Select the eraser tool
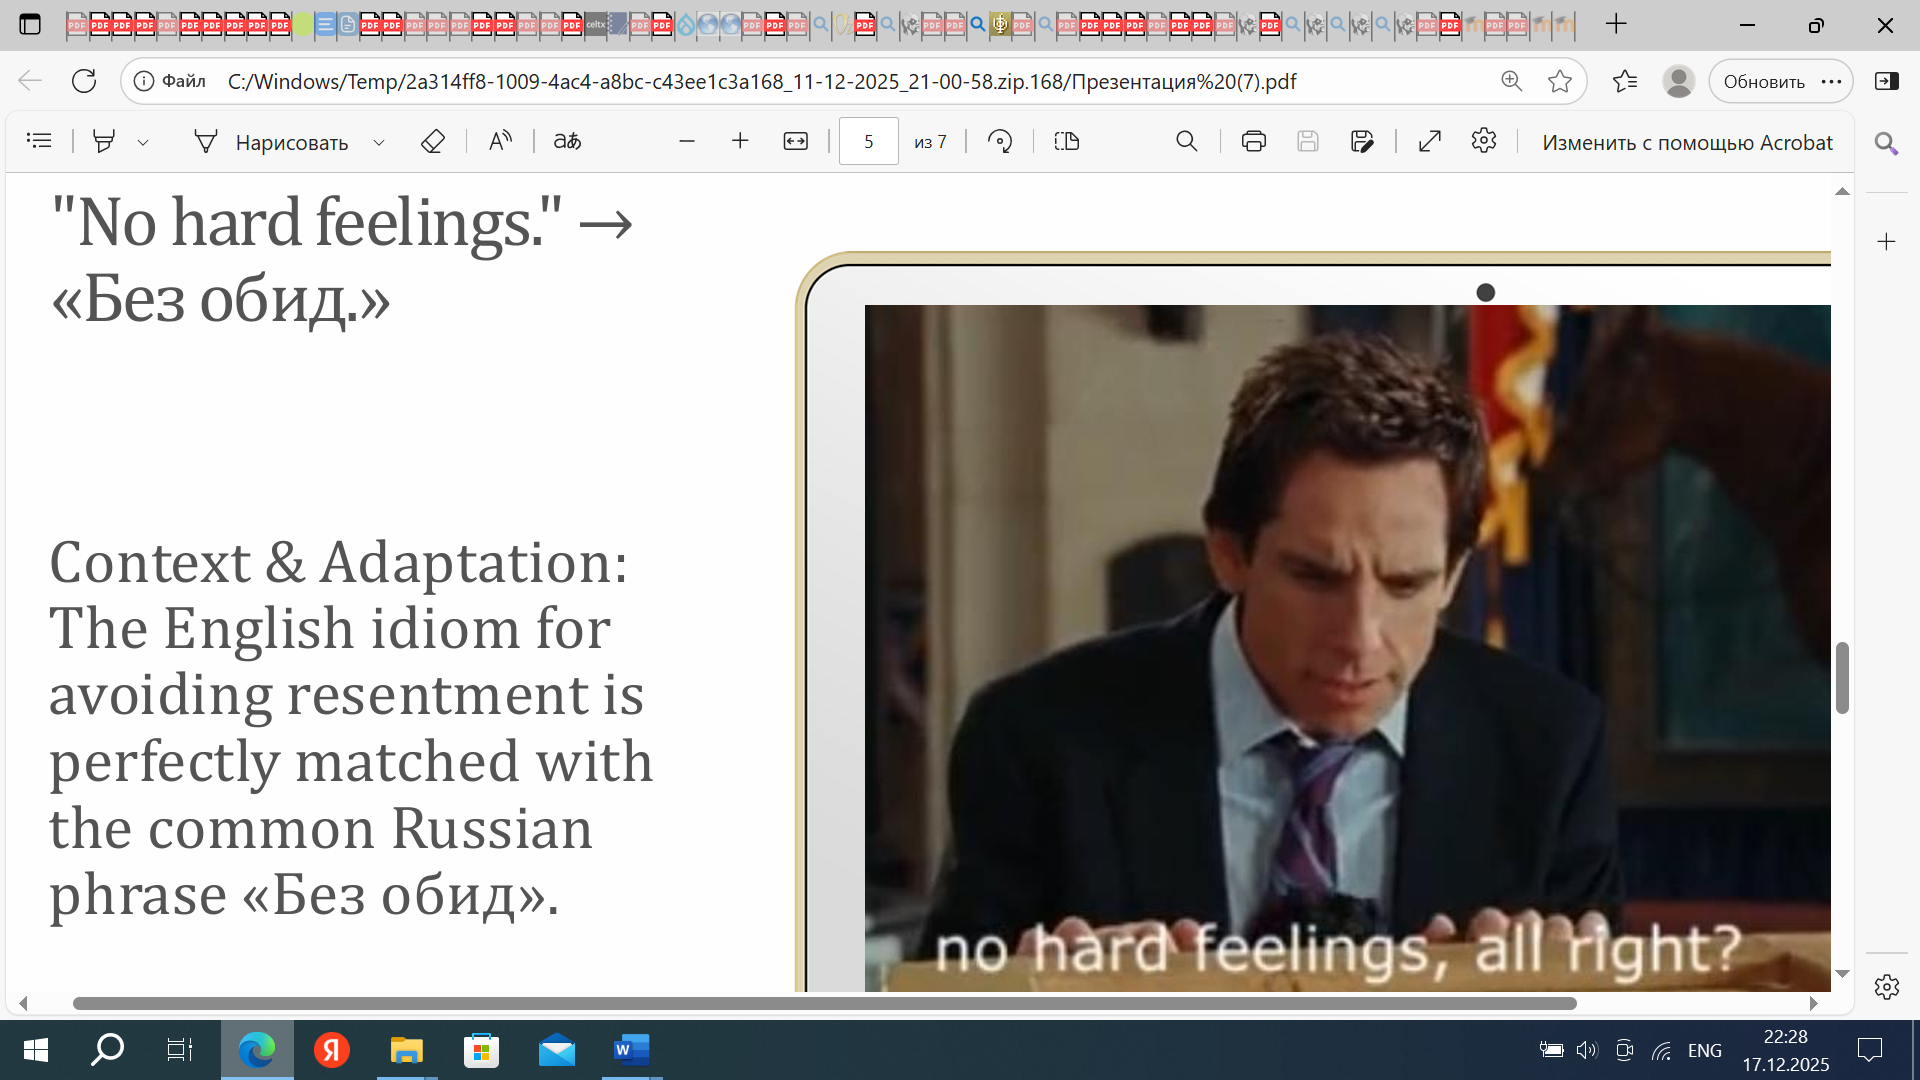 pos(432,141)
